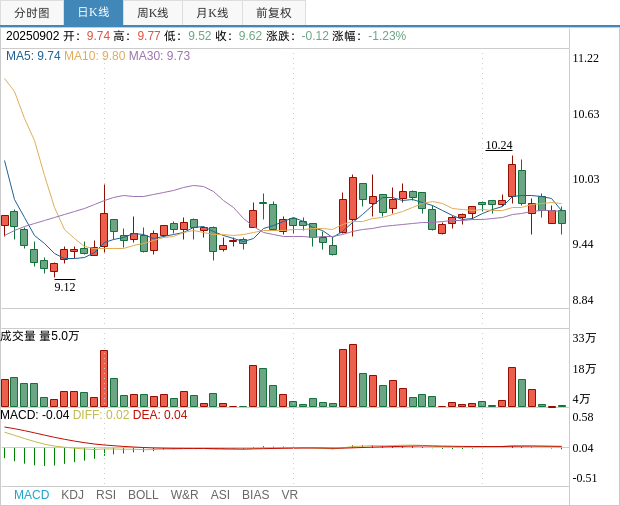Click the 0.58 MACD axis label
Image resolution: width=620 pixels, height=506 pixels.
click(x=583, y=417)
